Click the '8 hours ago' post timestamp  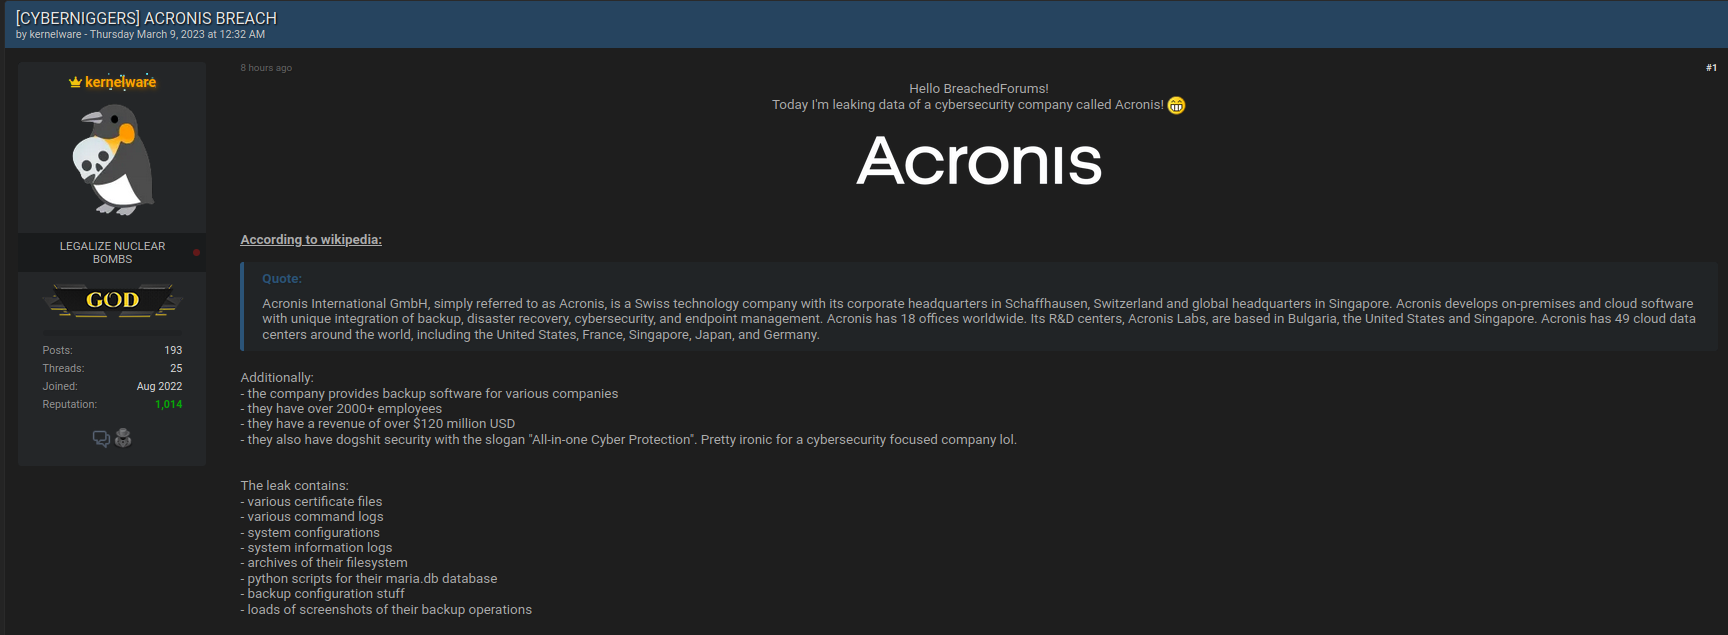click(266, 68)
